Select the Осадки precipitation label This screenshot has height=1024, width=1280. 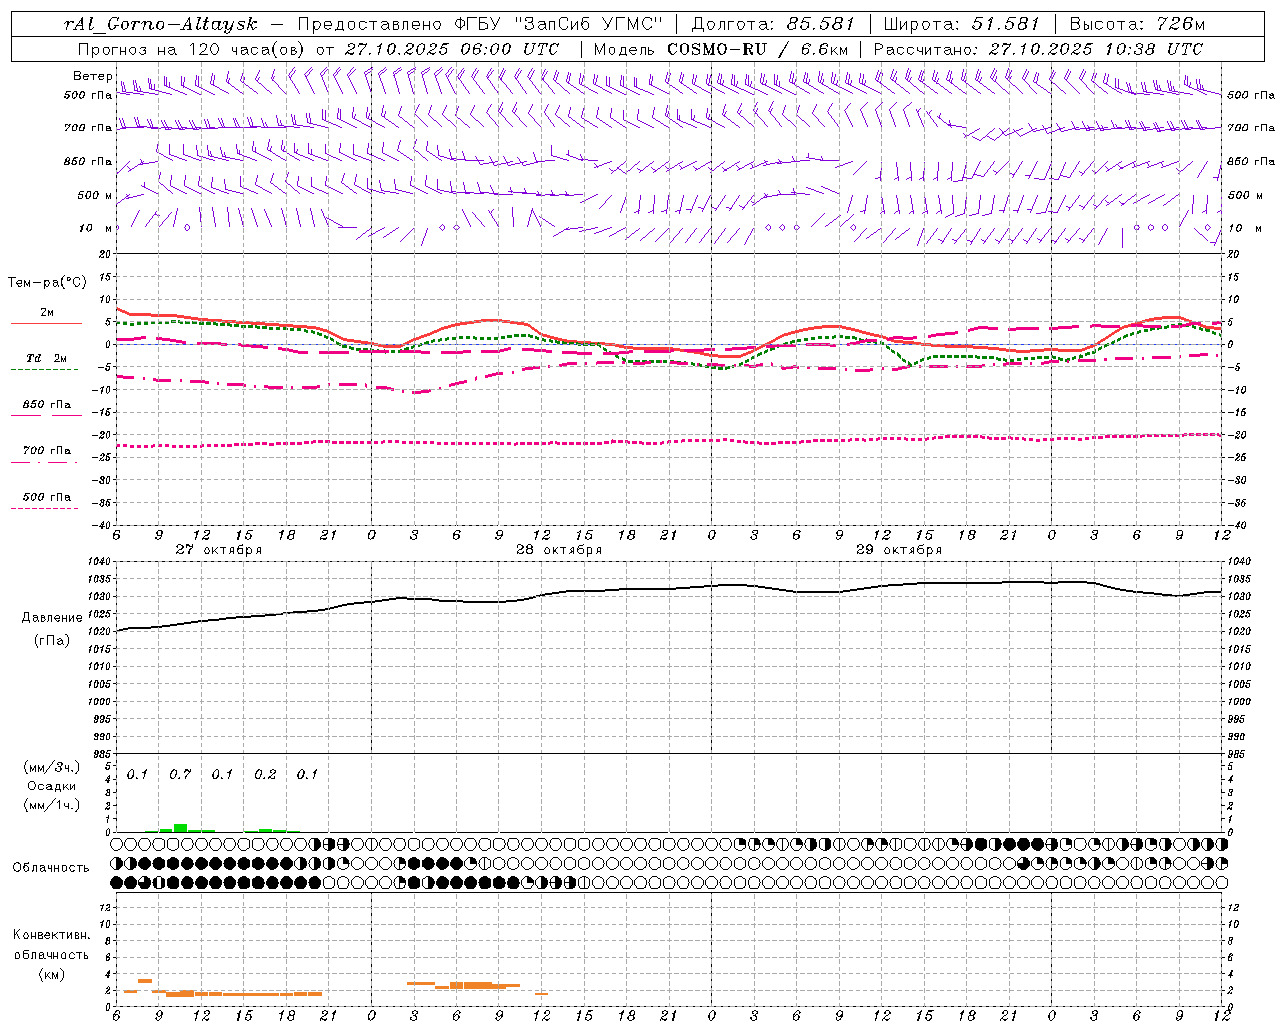[x=51, y=787]
